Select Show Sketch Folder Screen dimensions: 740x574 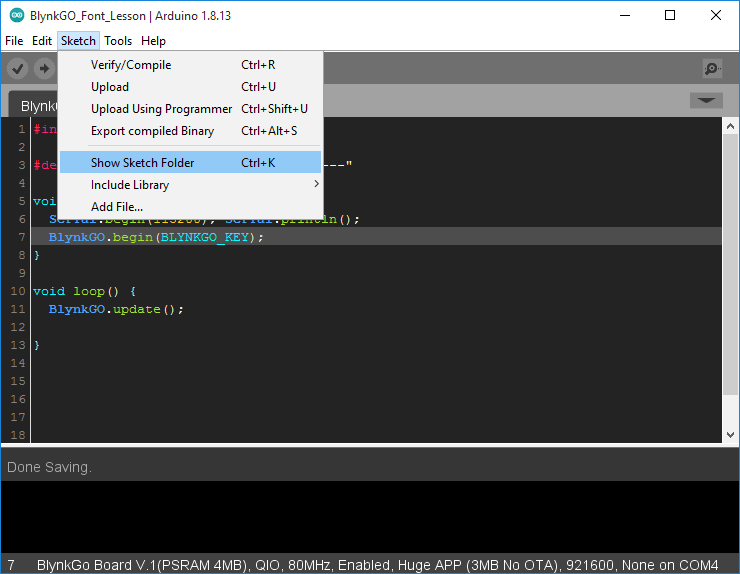(190, 162)
